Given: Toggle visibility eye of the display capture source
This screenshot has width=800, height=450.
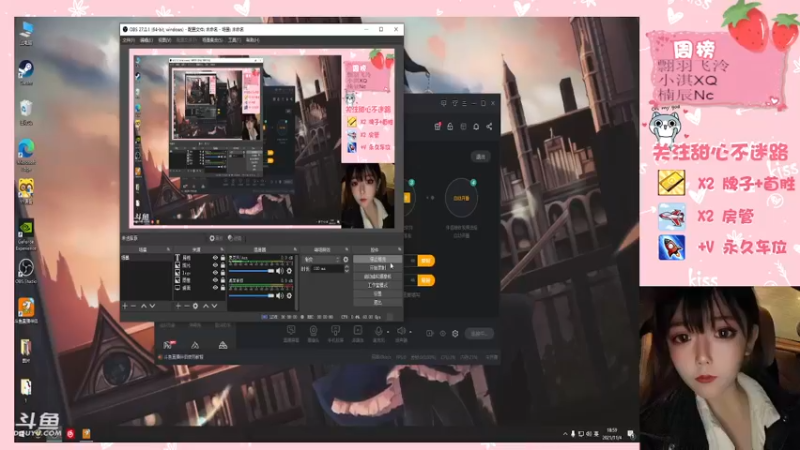Looking at the screenshot, I should (215, 288).
